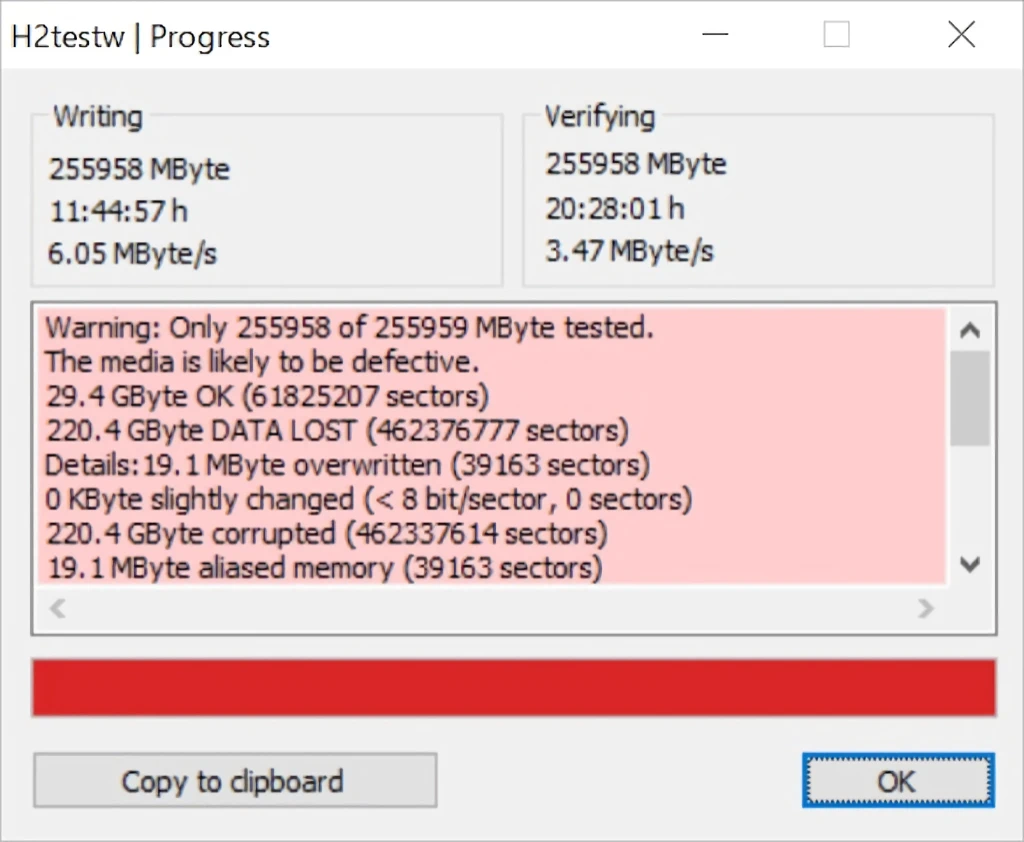Screen dimensions: 1024x842
Task: Click the vertical scrollbar thumb in results log
Action: 970,398
